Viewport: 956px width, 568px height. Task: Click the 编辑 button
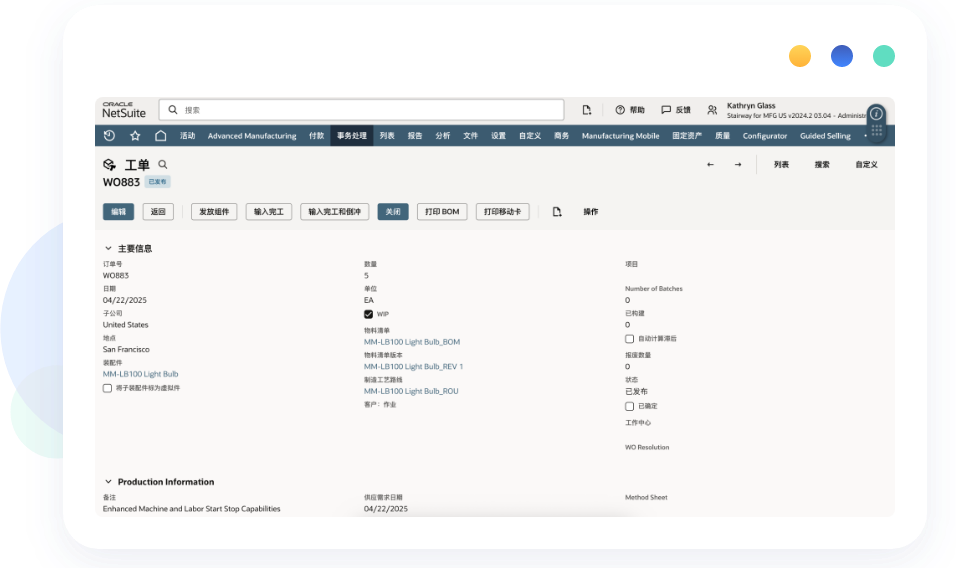[x=118, y=212]
